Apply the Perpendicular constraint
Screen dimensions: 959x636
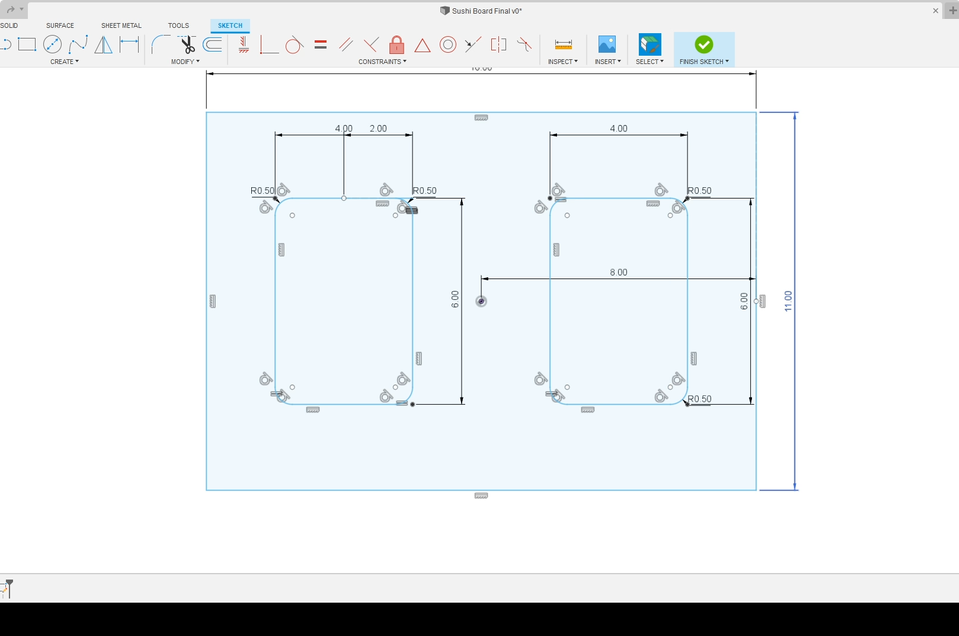click(x=371, y=44)
